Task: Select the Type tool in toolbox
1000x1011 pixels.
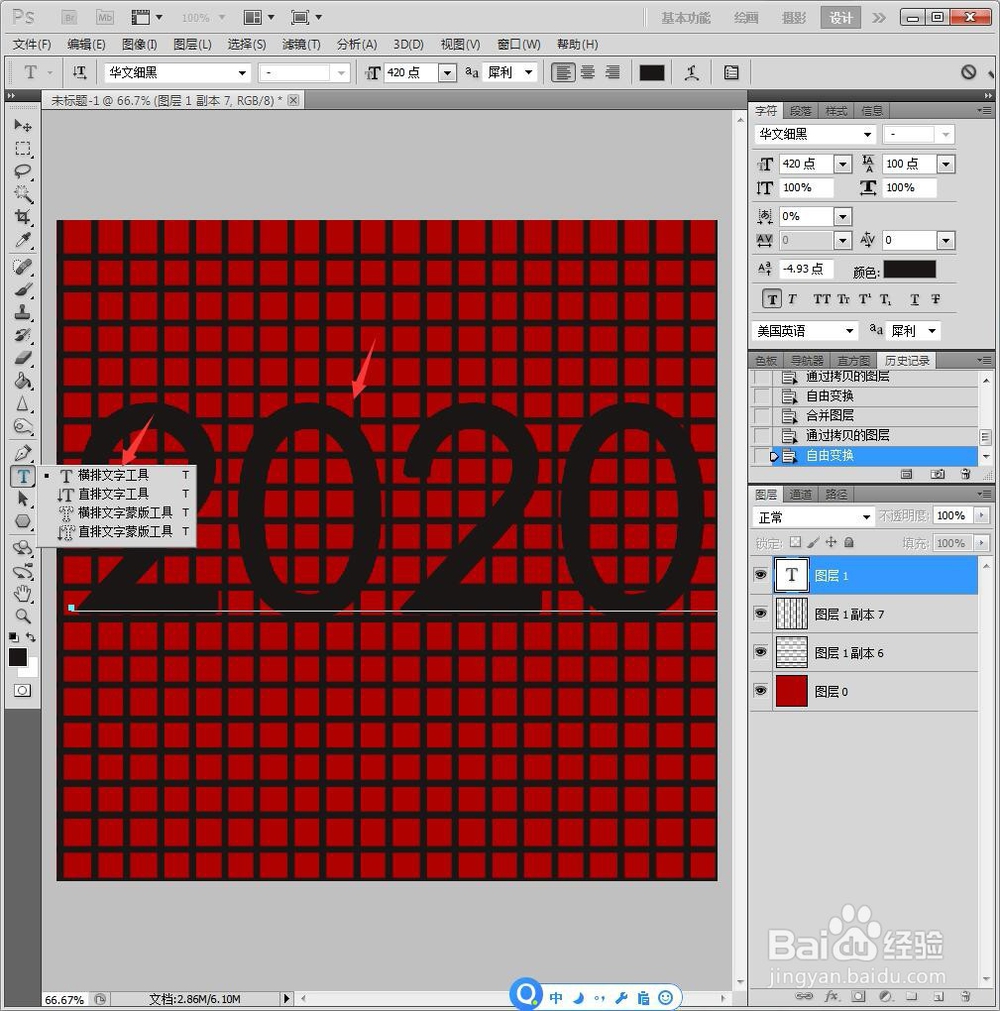Action: (23, 476)
